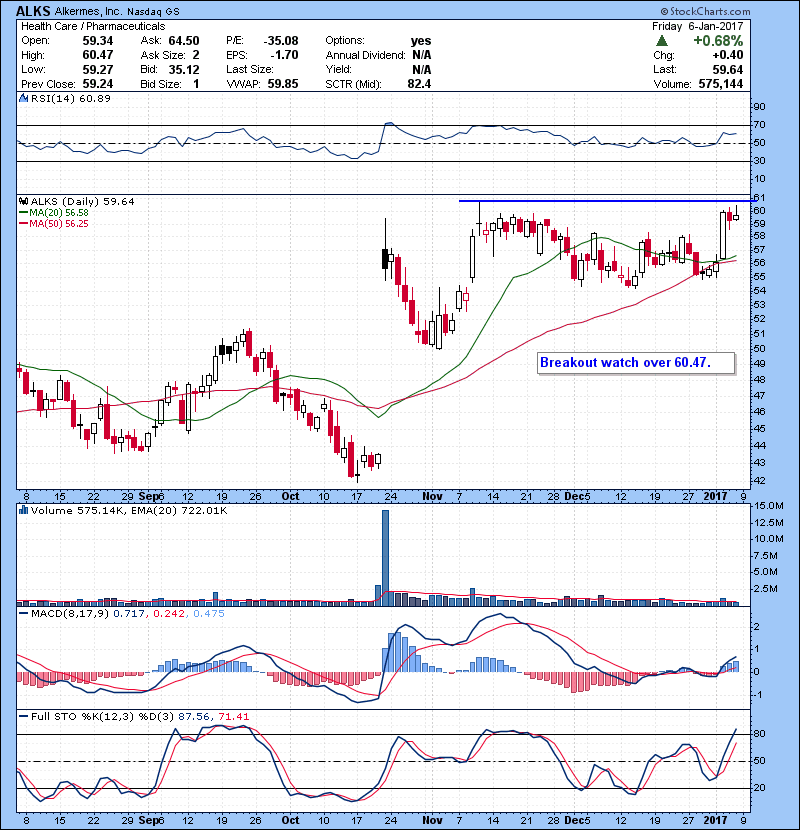Click the MACD value 0.717
The image size is (800, 830).
(129, 614)
